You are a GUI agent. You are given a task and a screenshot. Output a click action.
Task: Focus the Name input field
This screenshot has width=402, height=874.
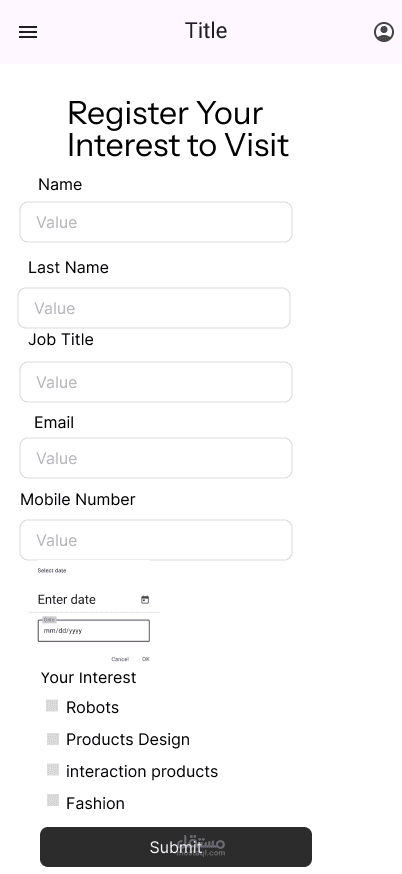[156, 222]
